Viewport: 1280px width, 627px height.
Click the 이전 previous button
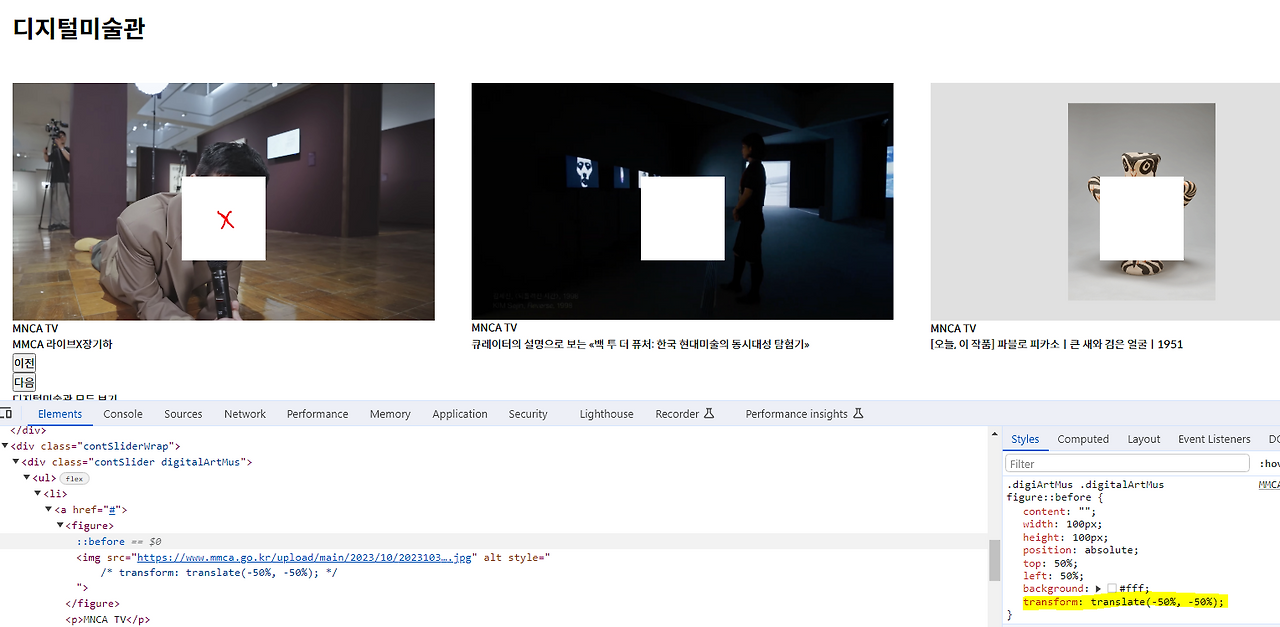(x=24, y=363)
